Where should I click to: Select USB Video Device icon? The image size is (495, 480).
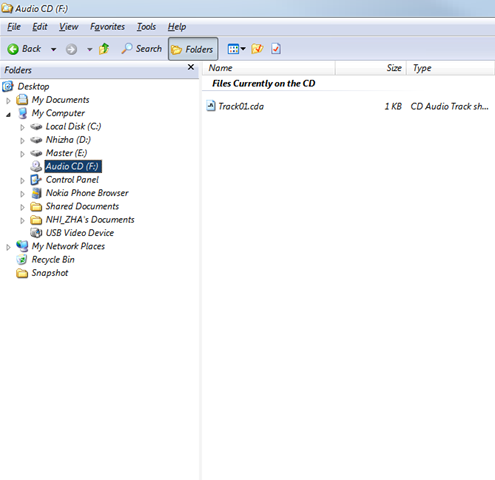pos(36,233)
